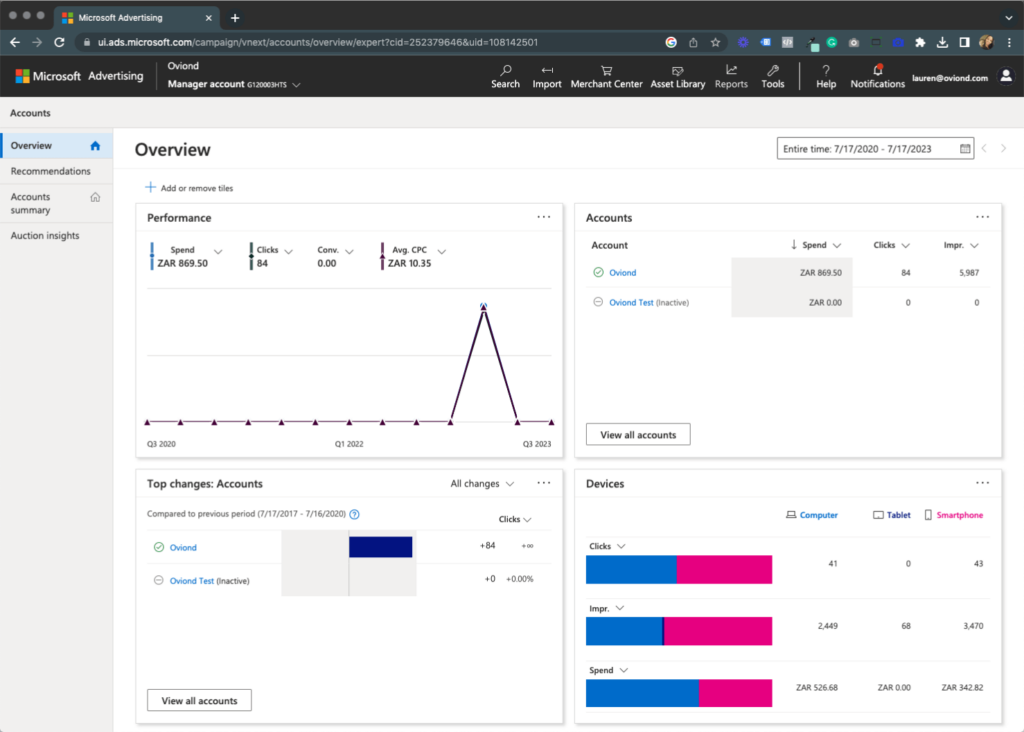This screenshot has height=732, width=1024.
Task: Click the home icon beside Overview
Action: [95, 146]
